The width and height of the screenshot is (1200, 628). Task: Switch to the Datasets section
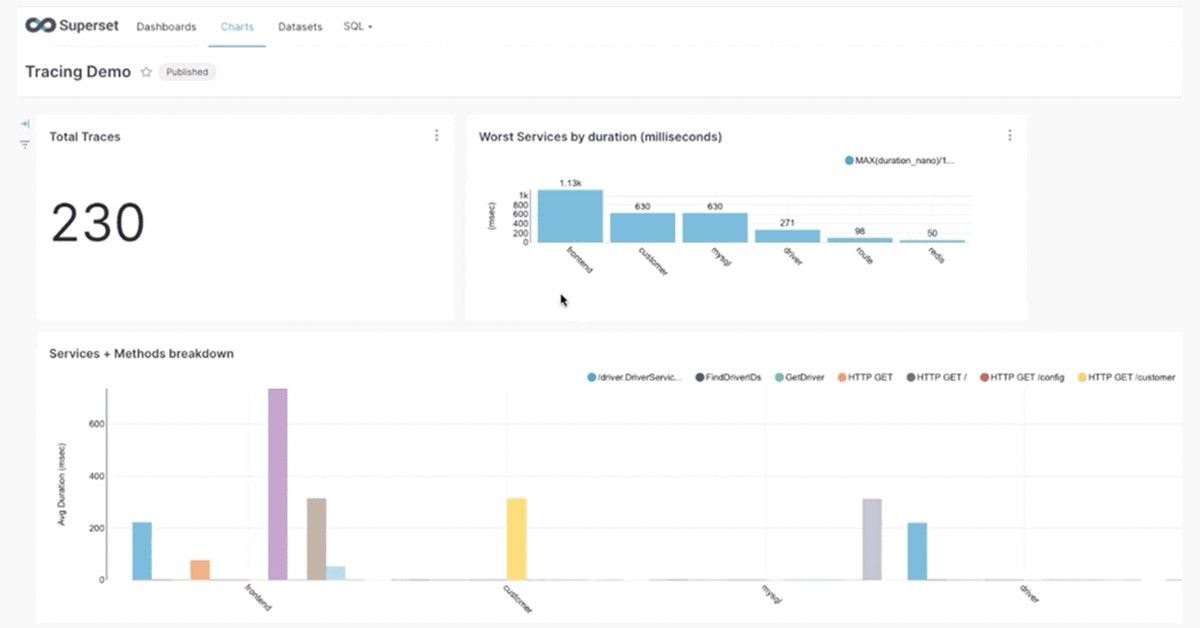click(300, 26)
